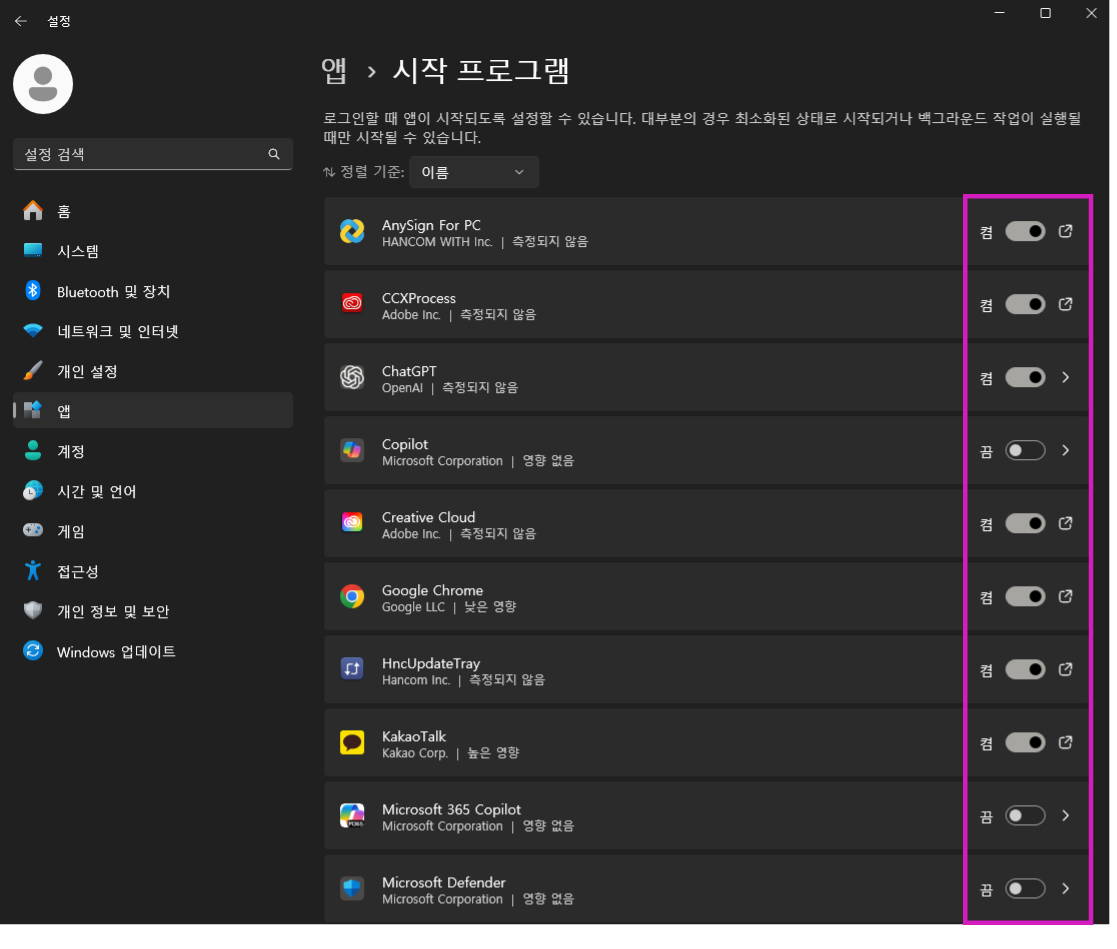The image size is (1117, 949).
Task: Expand Copilot row chevron
Action: 1066,450
